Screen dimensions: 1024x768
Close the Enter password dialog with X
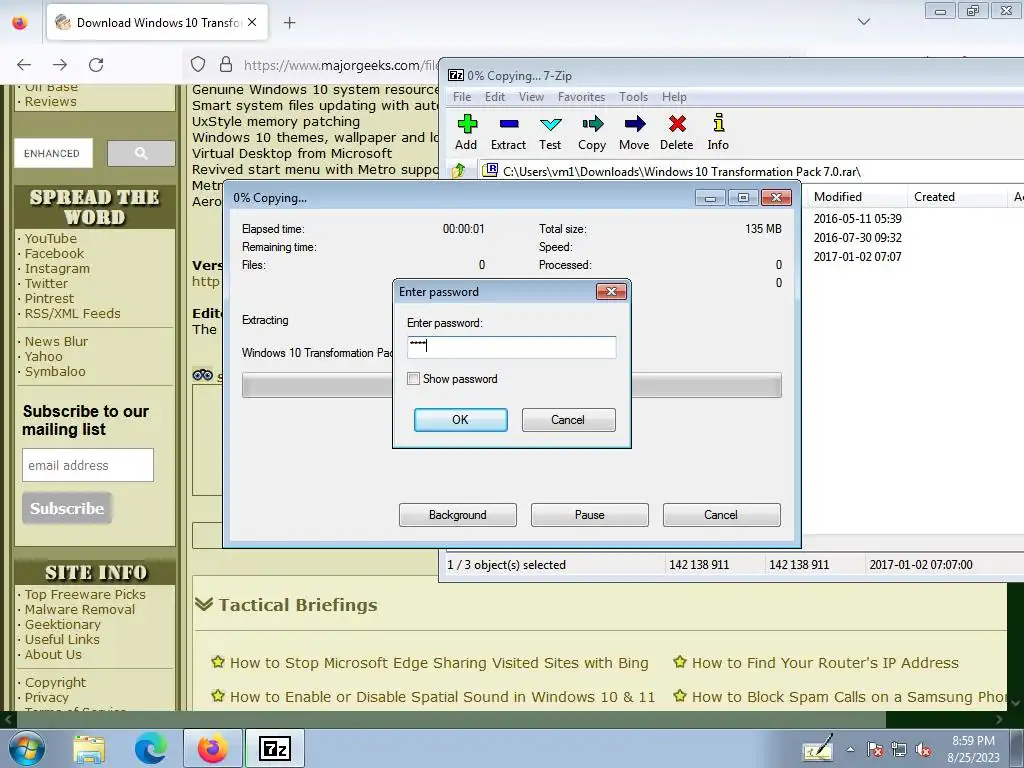pos(611,291)
